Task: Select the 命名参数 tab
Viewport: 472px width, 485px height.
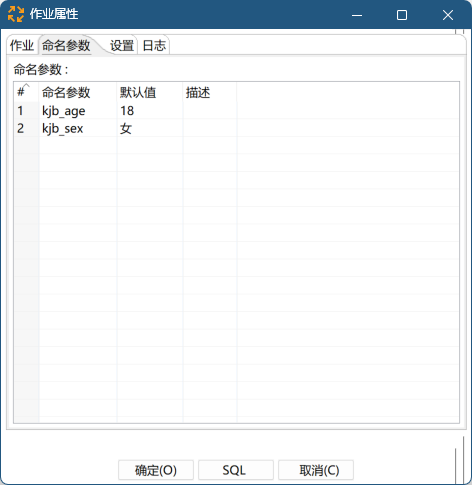Action: point(66,45)
